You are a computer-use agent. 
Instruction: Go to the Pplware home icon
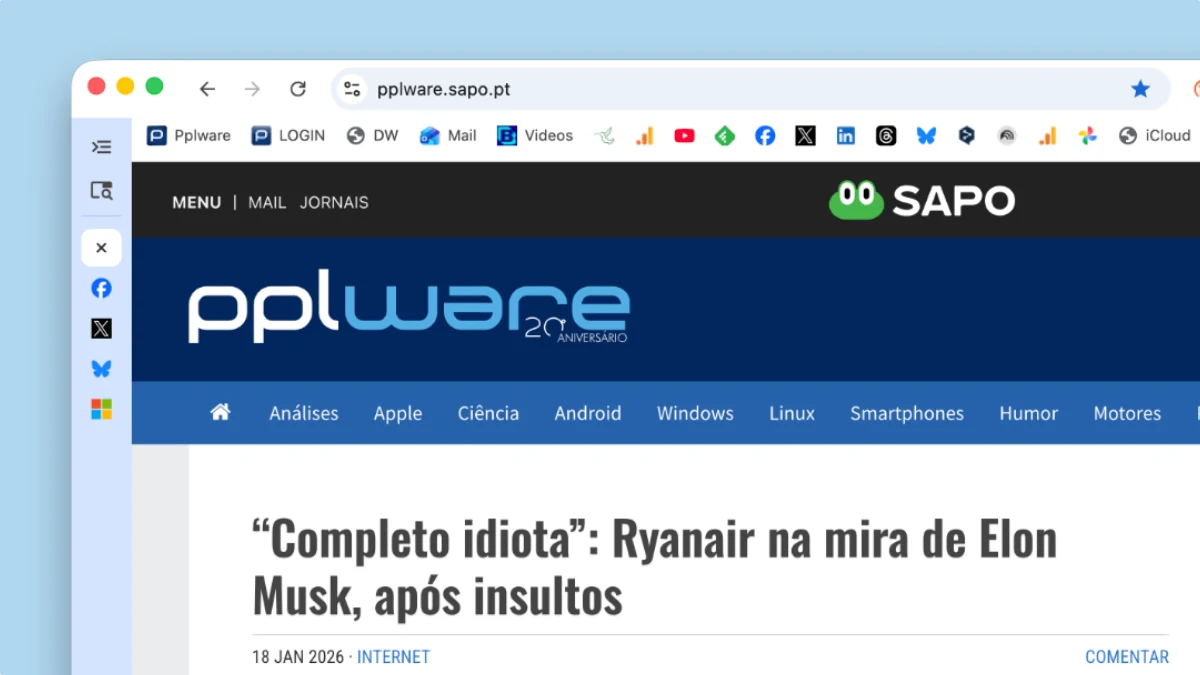[220, 412]
